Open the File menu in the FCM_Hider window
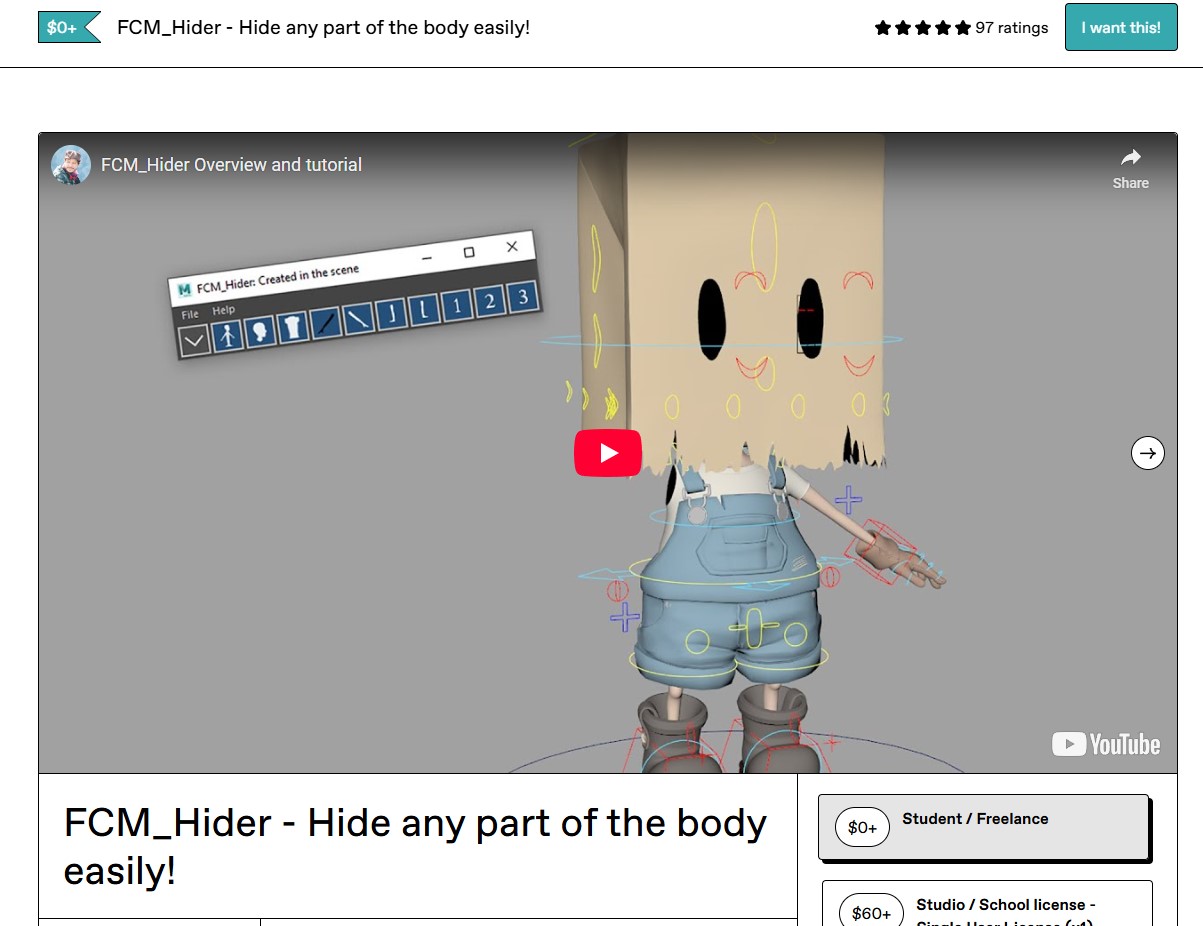This screenshot has width=1203, height=926. click(190, 313)
